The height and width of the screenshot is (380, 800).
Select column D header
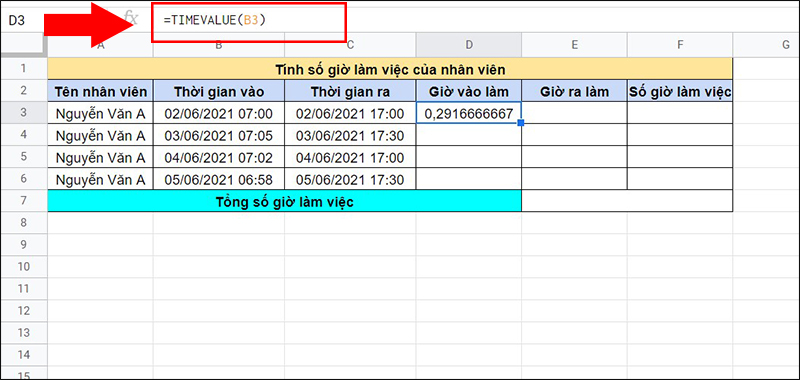(469, 45)
